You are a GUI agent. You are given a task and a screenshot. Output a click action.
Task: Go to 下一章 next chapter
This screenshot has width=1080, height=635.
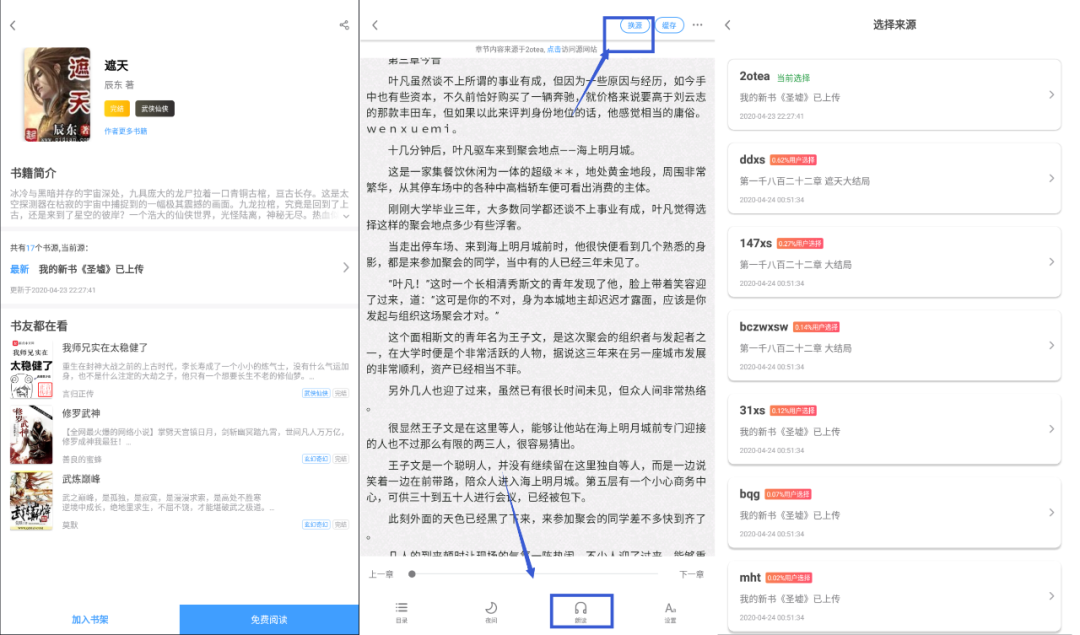[x=692, y=574]
